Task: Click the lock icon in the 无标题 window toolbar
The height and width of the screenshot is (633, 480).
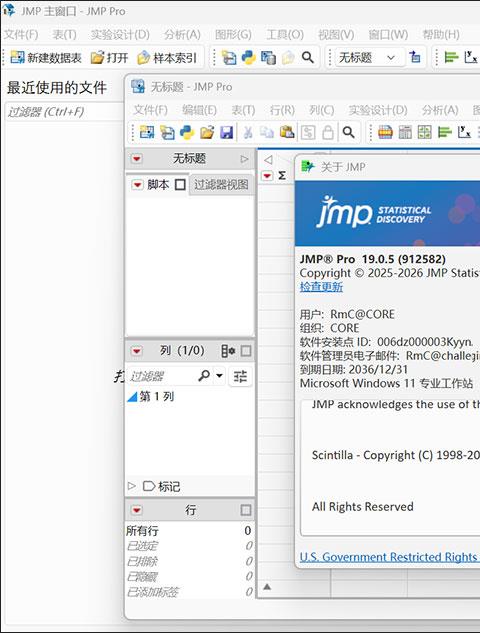Action: (328, 132)
